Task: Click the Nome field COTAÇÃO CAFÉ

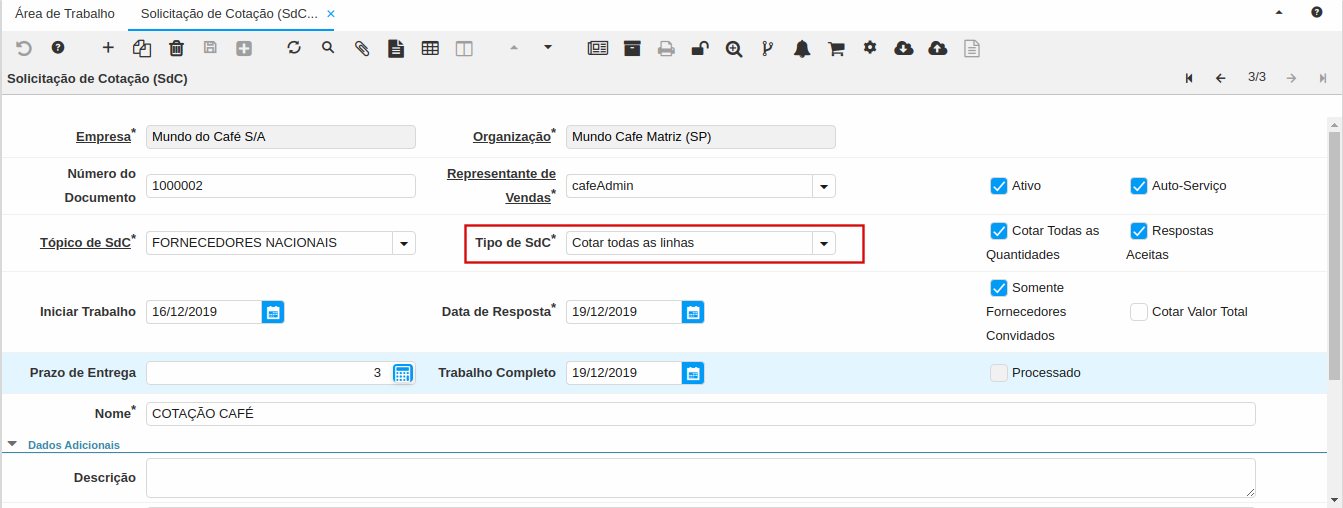Action: (701, 414)
